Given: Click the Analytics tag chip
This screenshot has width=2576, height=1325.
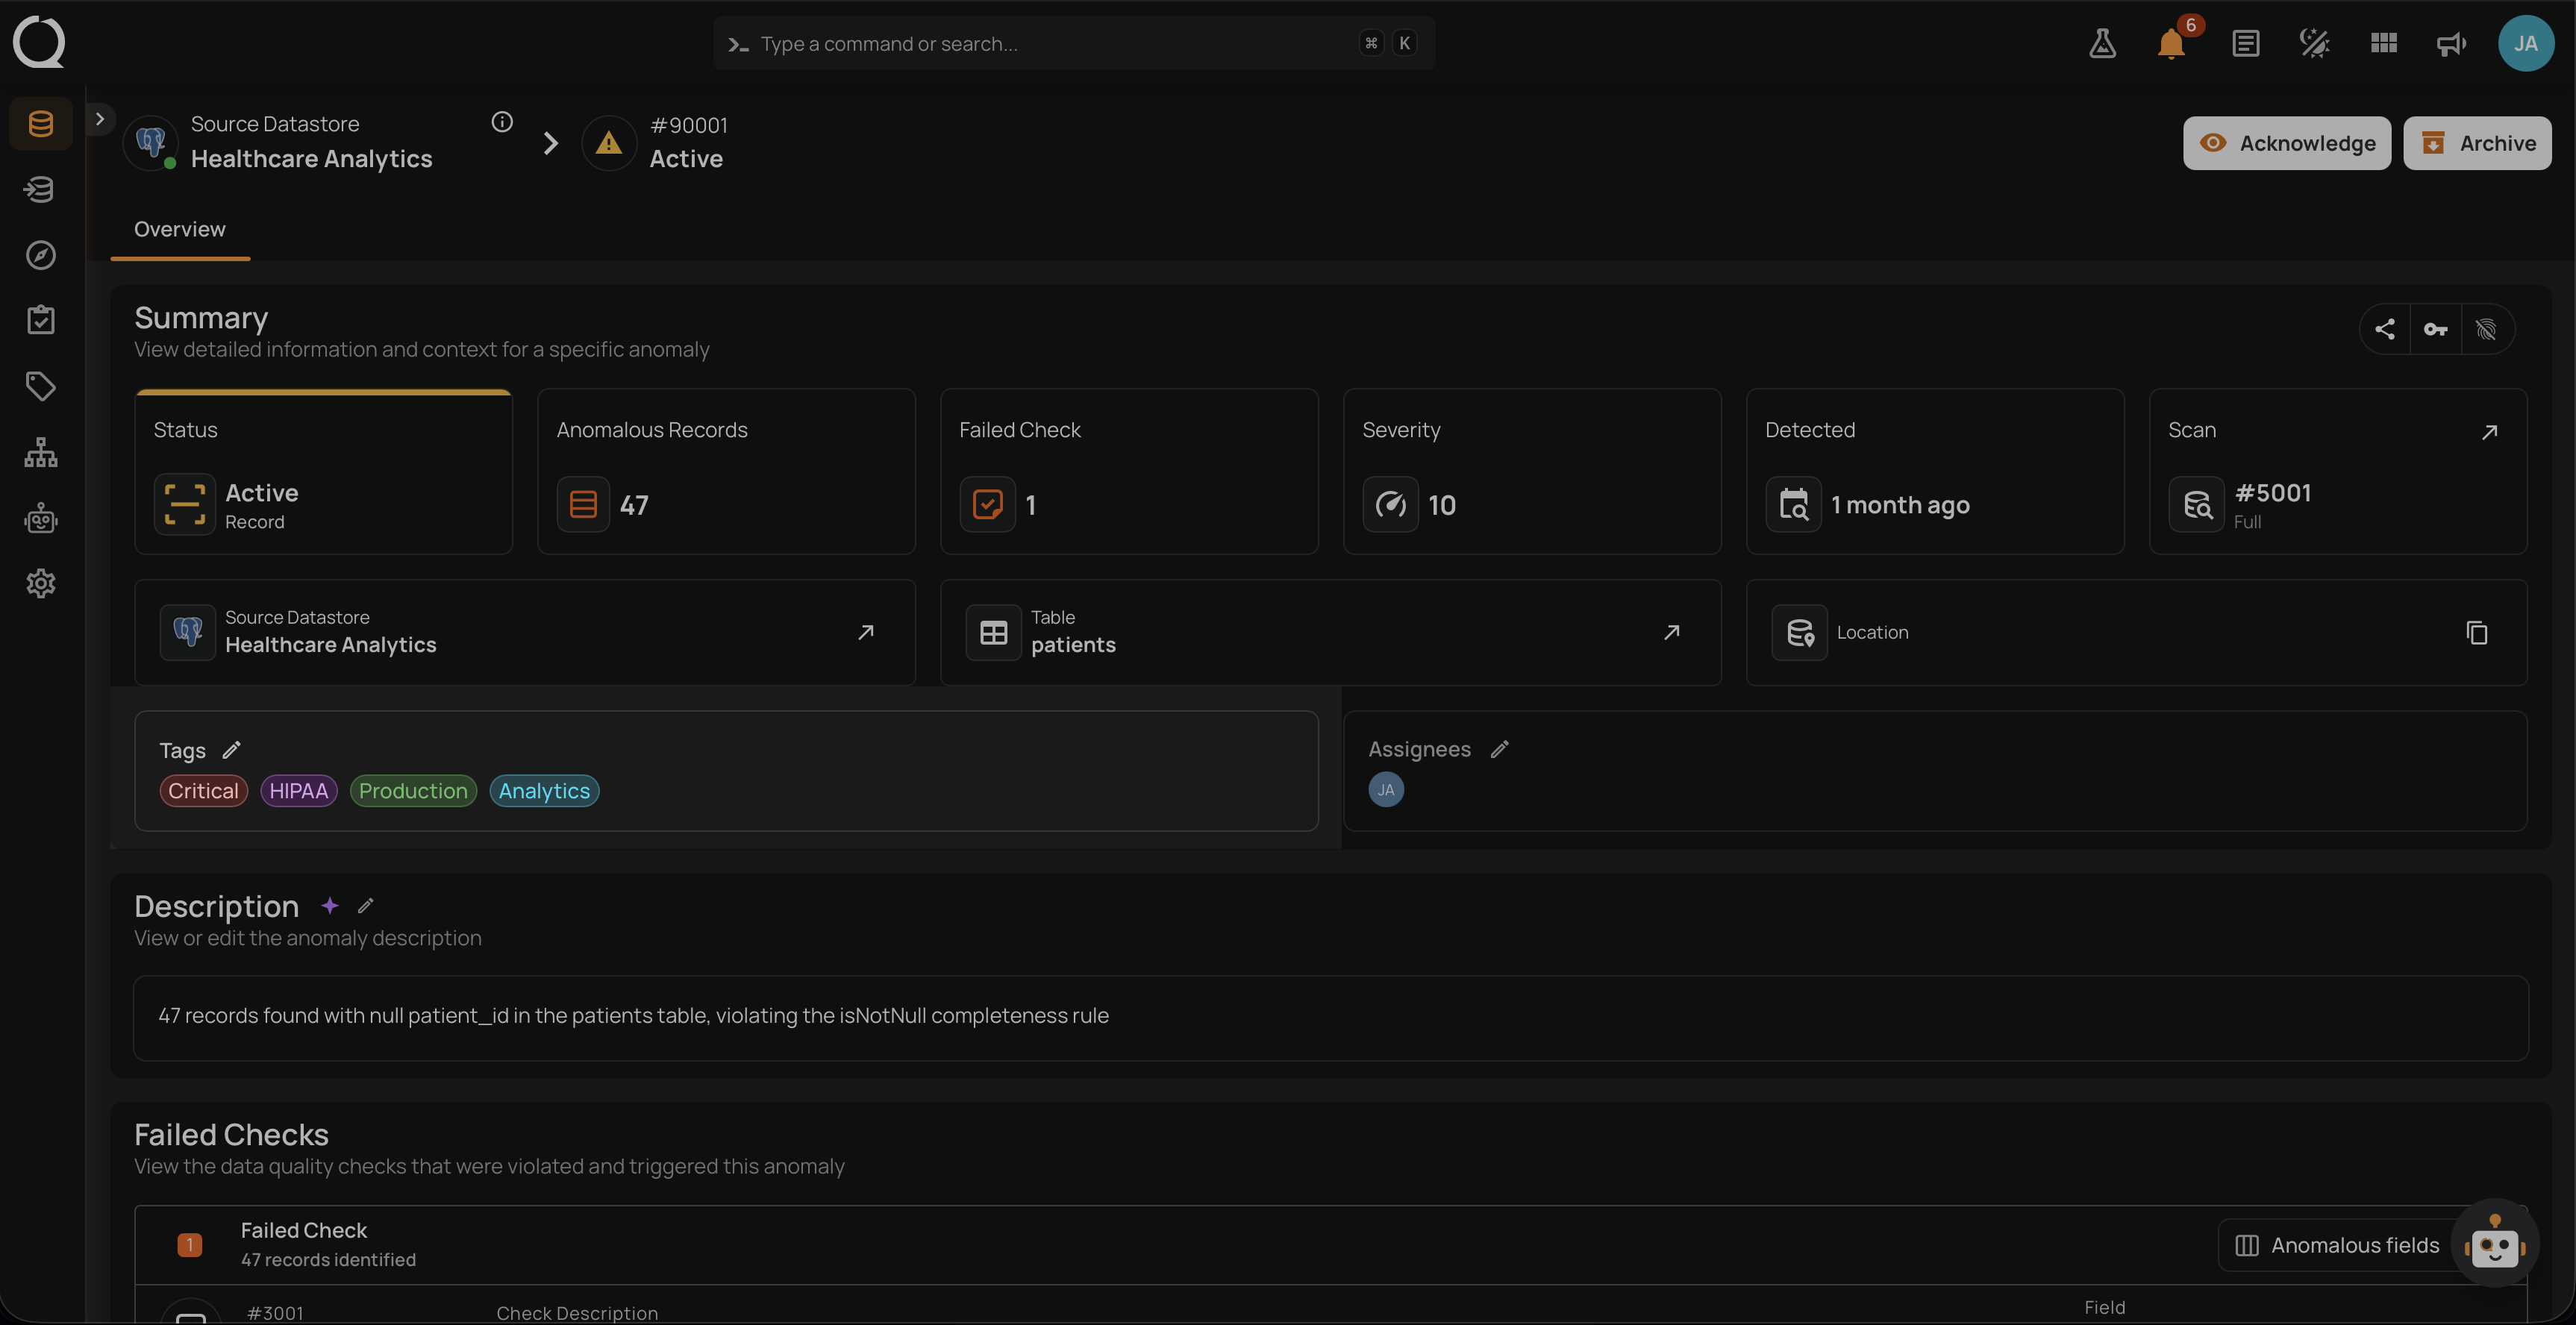Looking at the screenshot, I should click(x=544, y=791).
